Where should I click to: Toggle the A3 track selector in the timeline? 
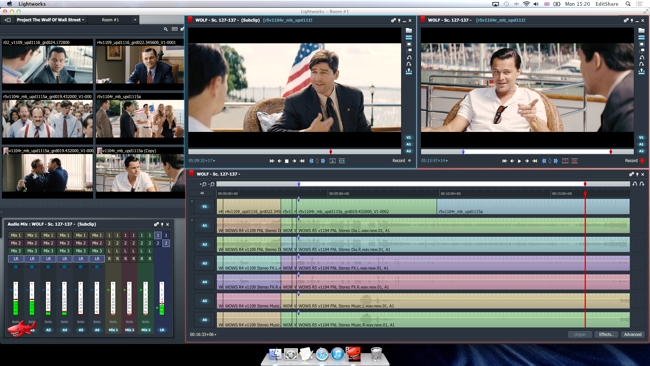(204, 263)
